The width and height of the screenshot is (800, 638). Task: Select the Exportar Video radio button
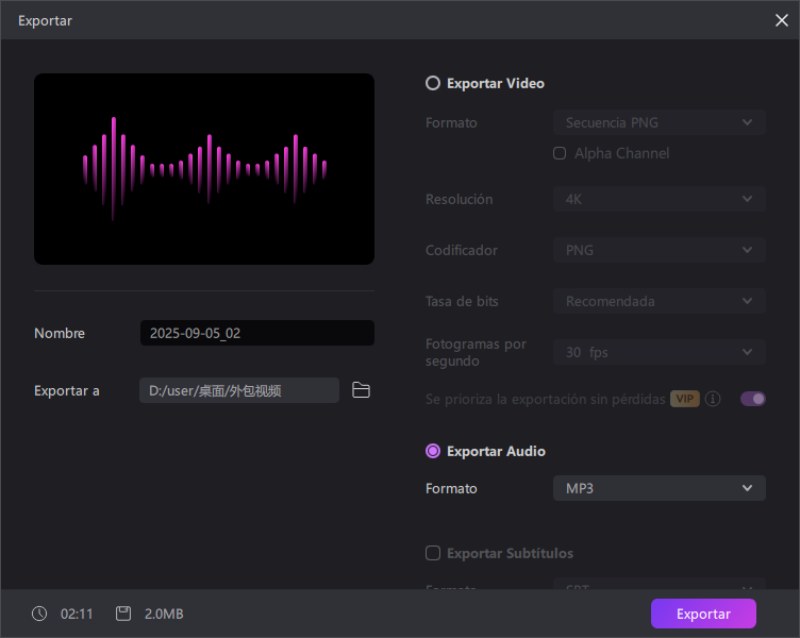pos(433,83)
